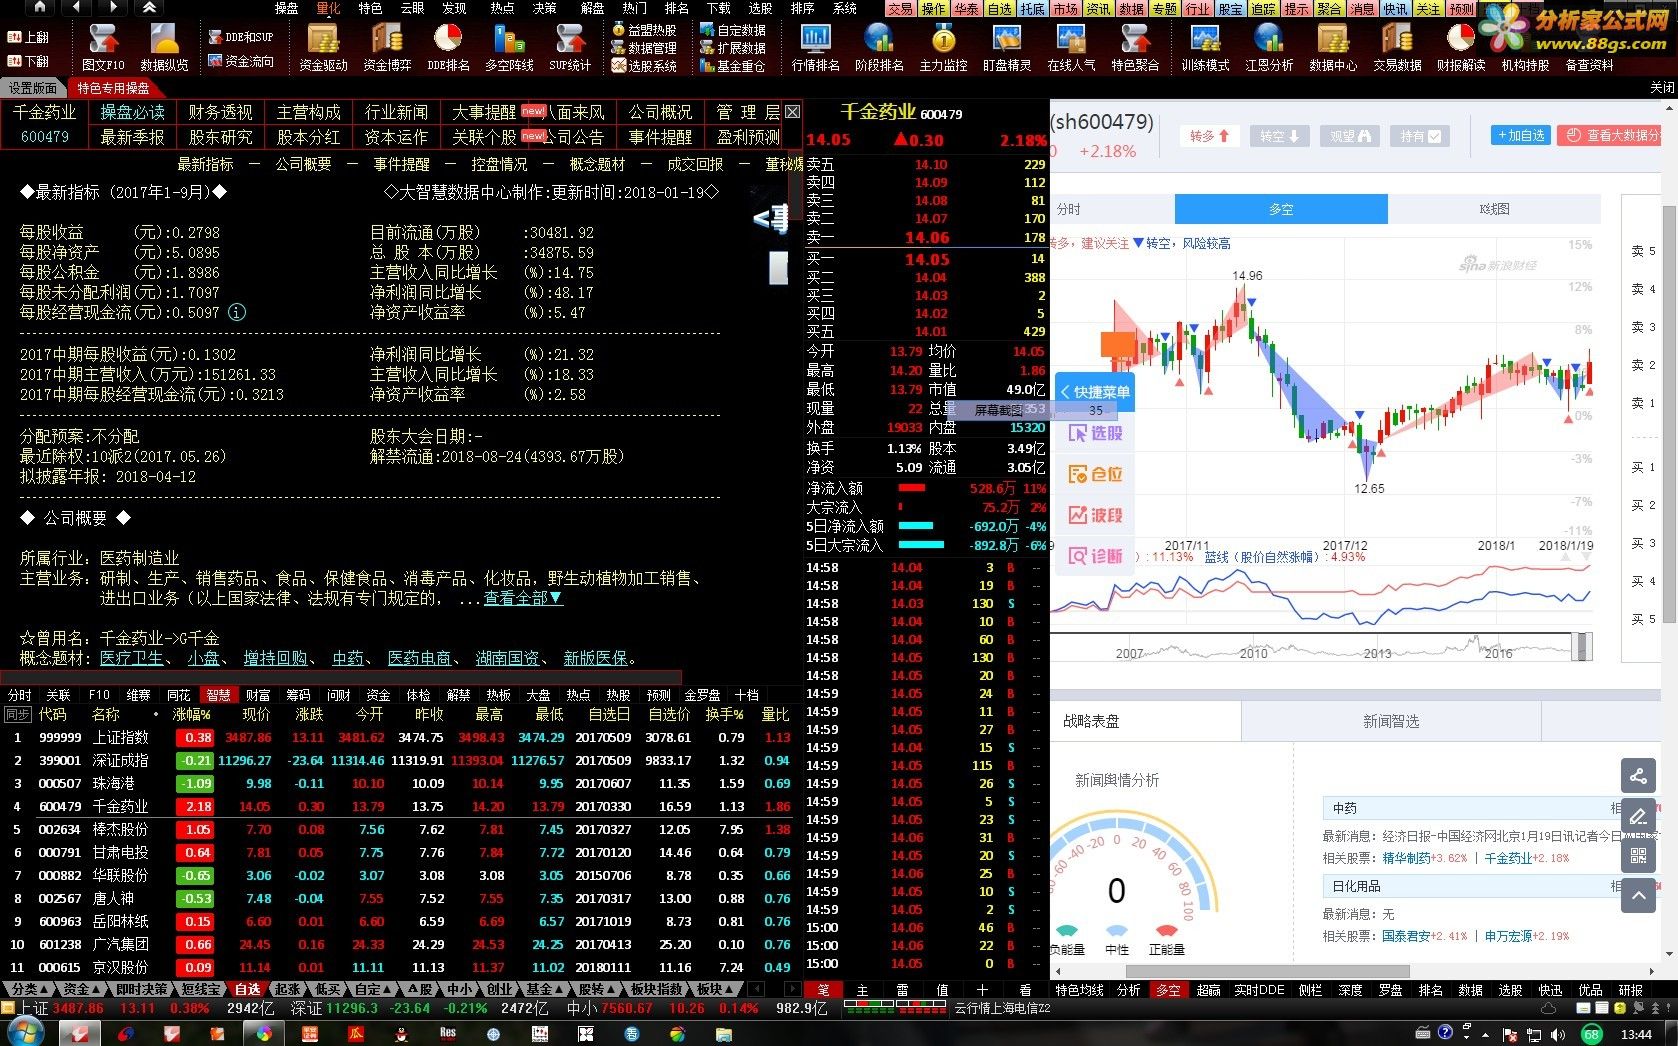Collapse the 快捷菜单 quick menu panel

point(1095,392)
